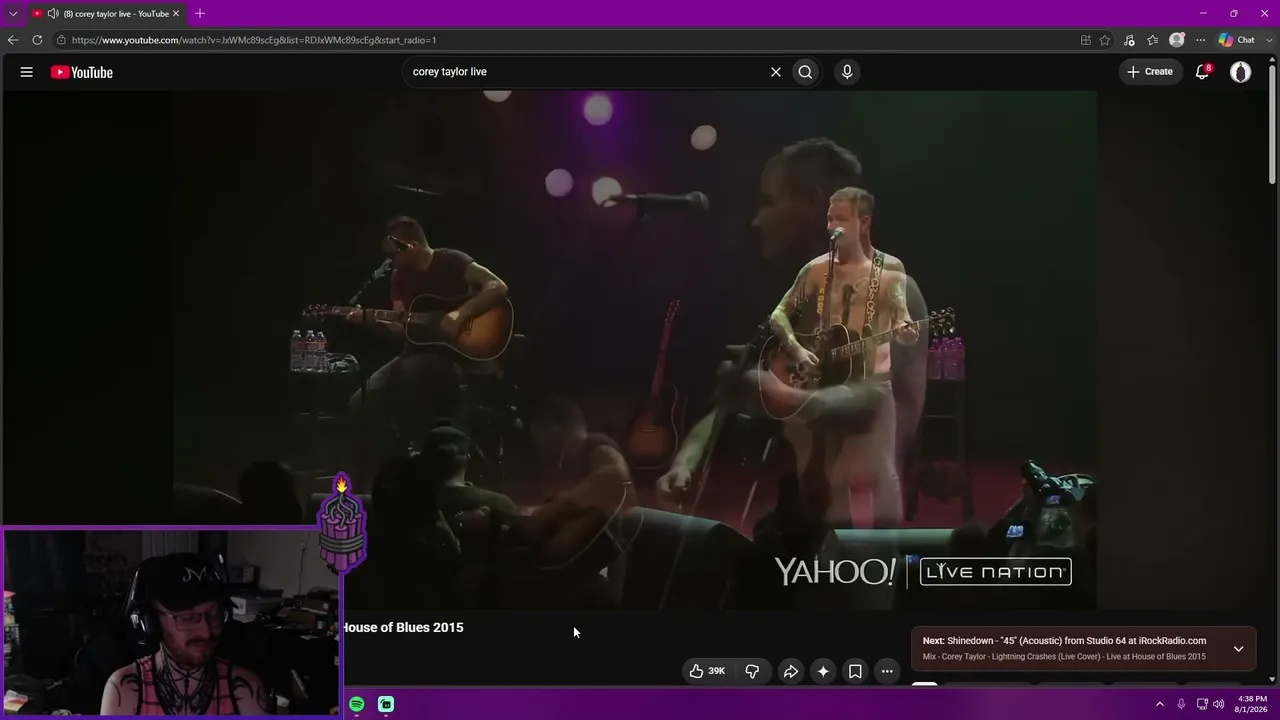Open browser Settings and more menu
Image resolution: width=1280 pixels, height=720 pixels.
pyautogui.click(x=1200, y=40)
